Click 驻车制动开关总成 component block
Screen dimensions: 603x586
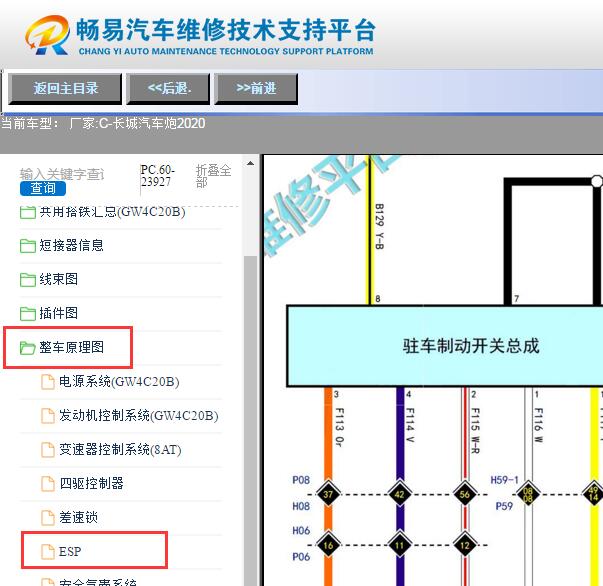(x=445, y=346)
